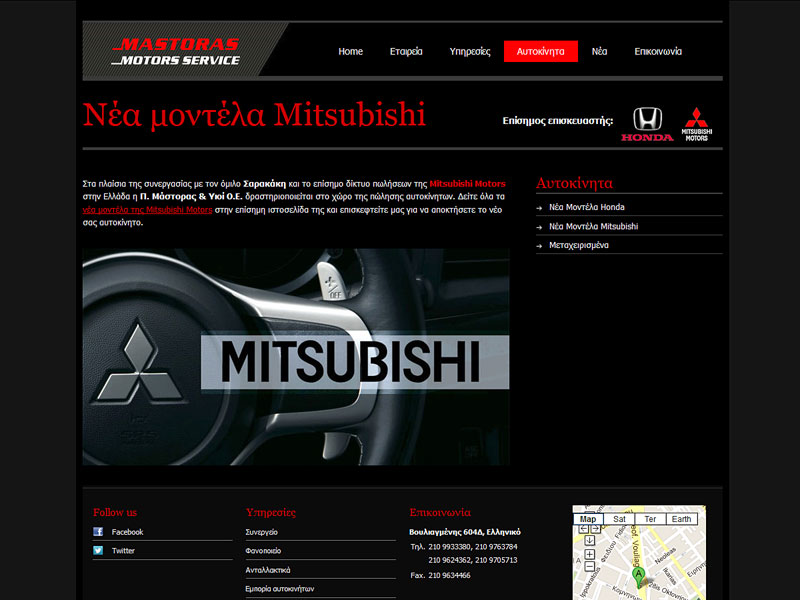The image size is (800, 600).
Task: Open sidebar link Μεταχειρισμένα
Action: pyautogui.click(x=579, y=245)
